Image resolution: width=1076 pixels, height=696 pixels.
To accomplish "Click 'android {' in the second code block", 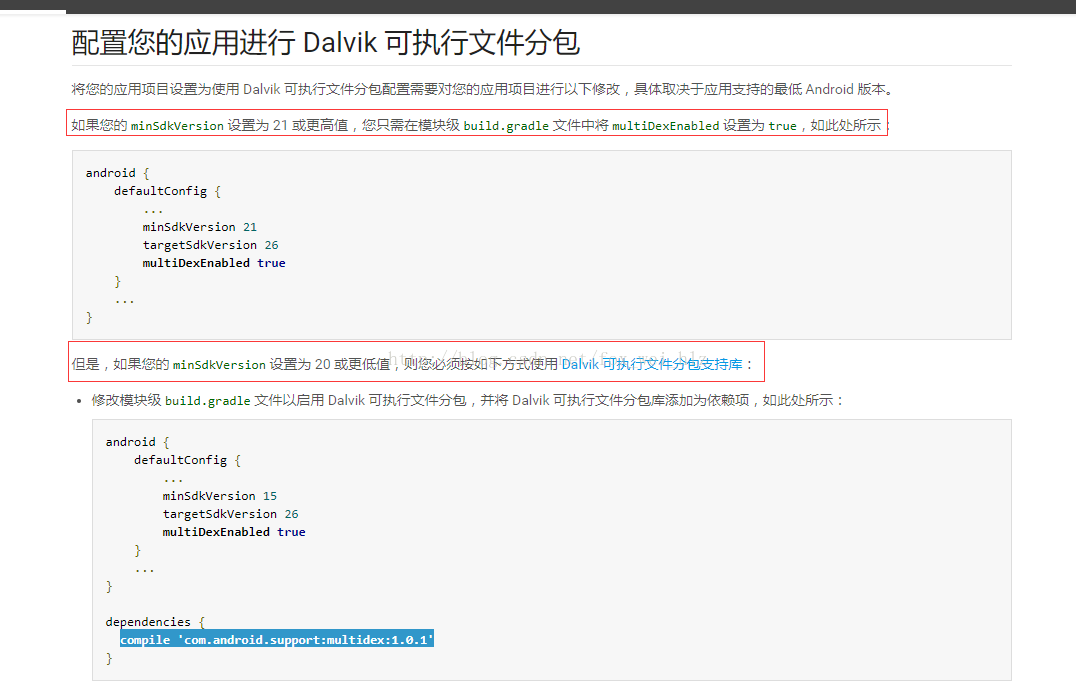I will 137,442.
